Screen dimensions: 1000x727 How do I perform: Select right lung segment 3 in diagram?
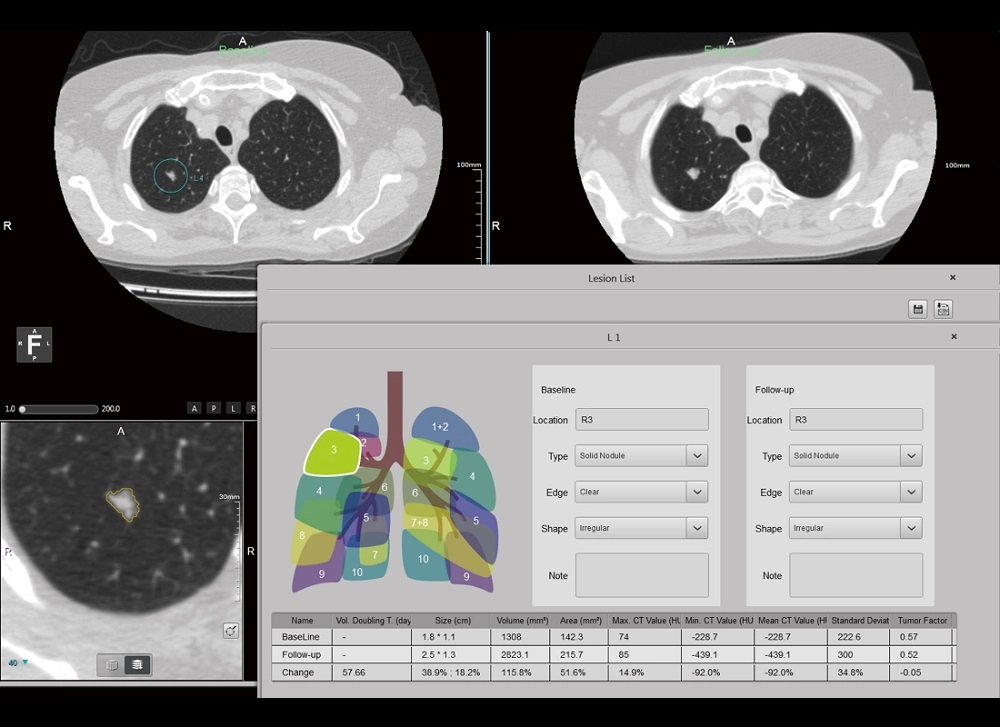coord(333,452)
